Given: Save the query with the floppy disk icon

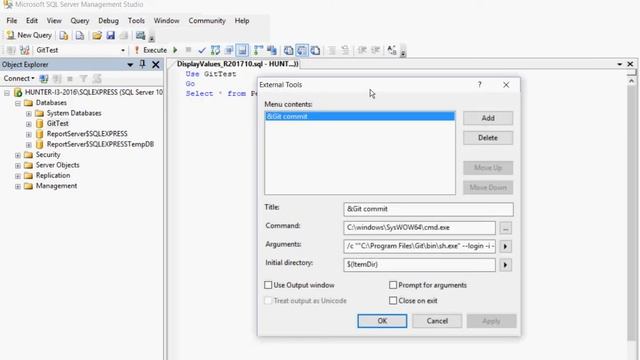Looking at the screenshot, I should pyautogui.click(x=111, y=36).
